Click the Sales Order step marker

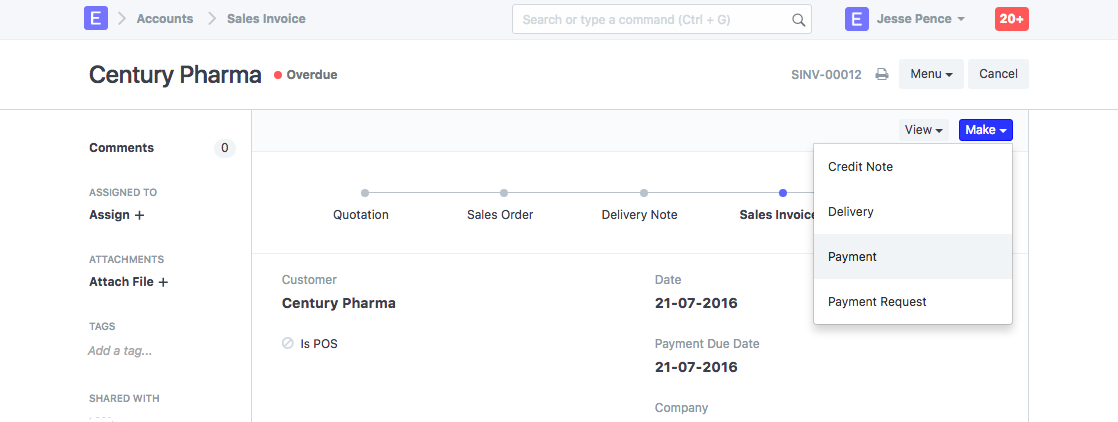(x=504, y=193)
